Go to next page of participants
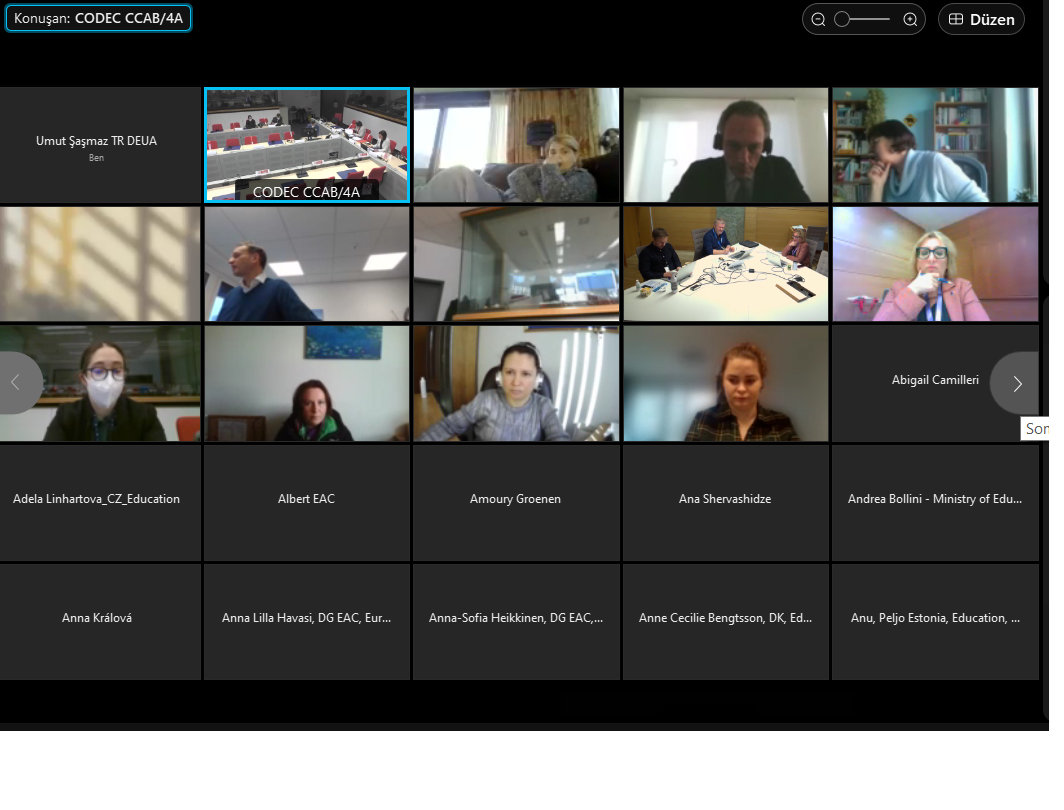 point(1016,383)
